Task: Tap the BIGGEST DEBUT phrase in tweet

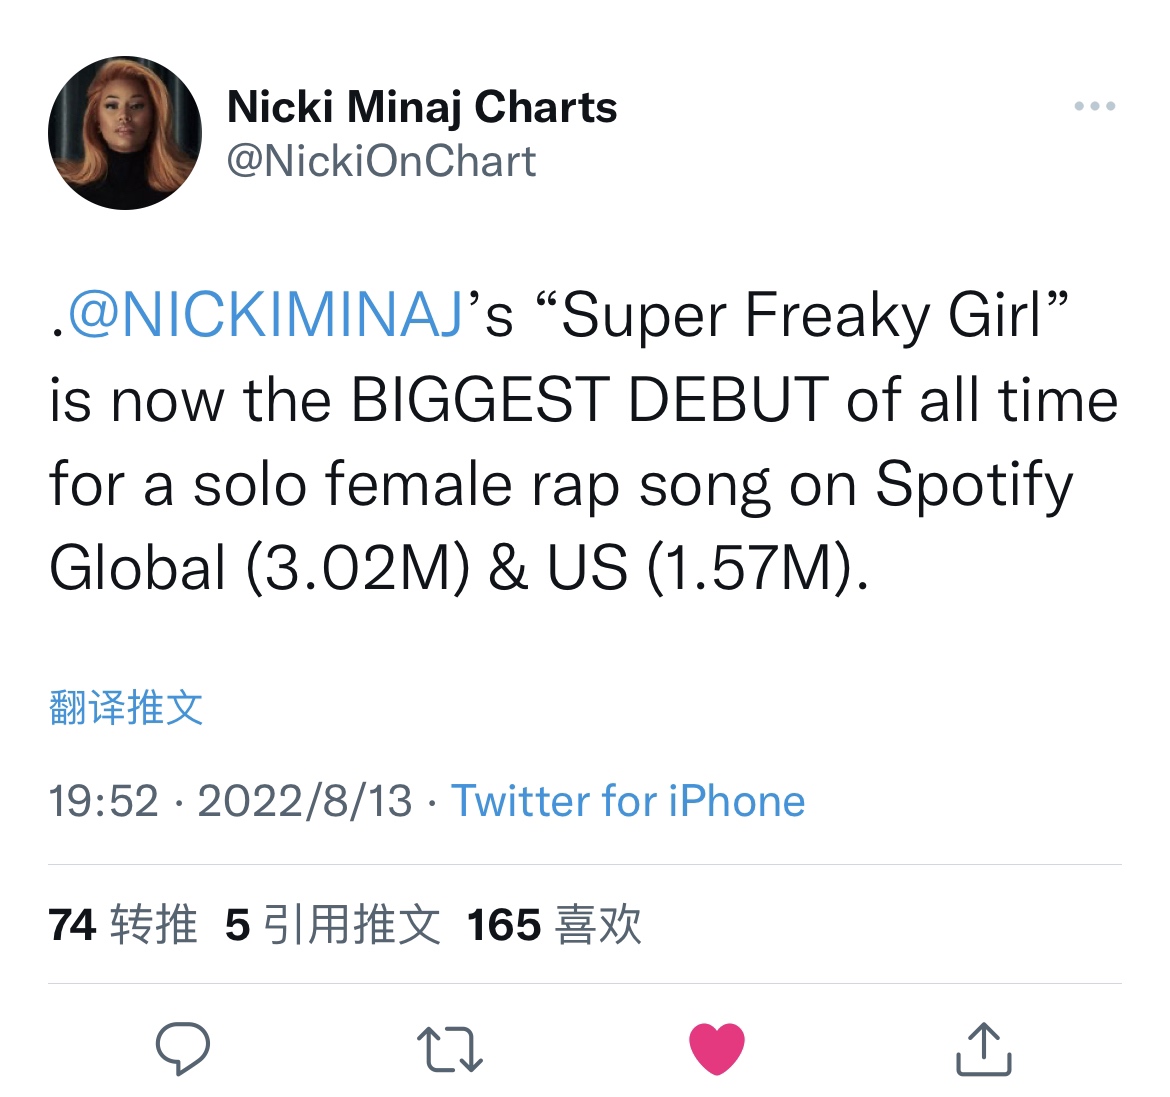Action: (x=589, y=400)
